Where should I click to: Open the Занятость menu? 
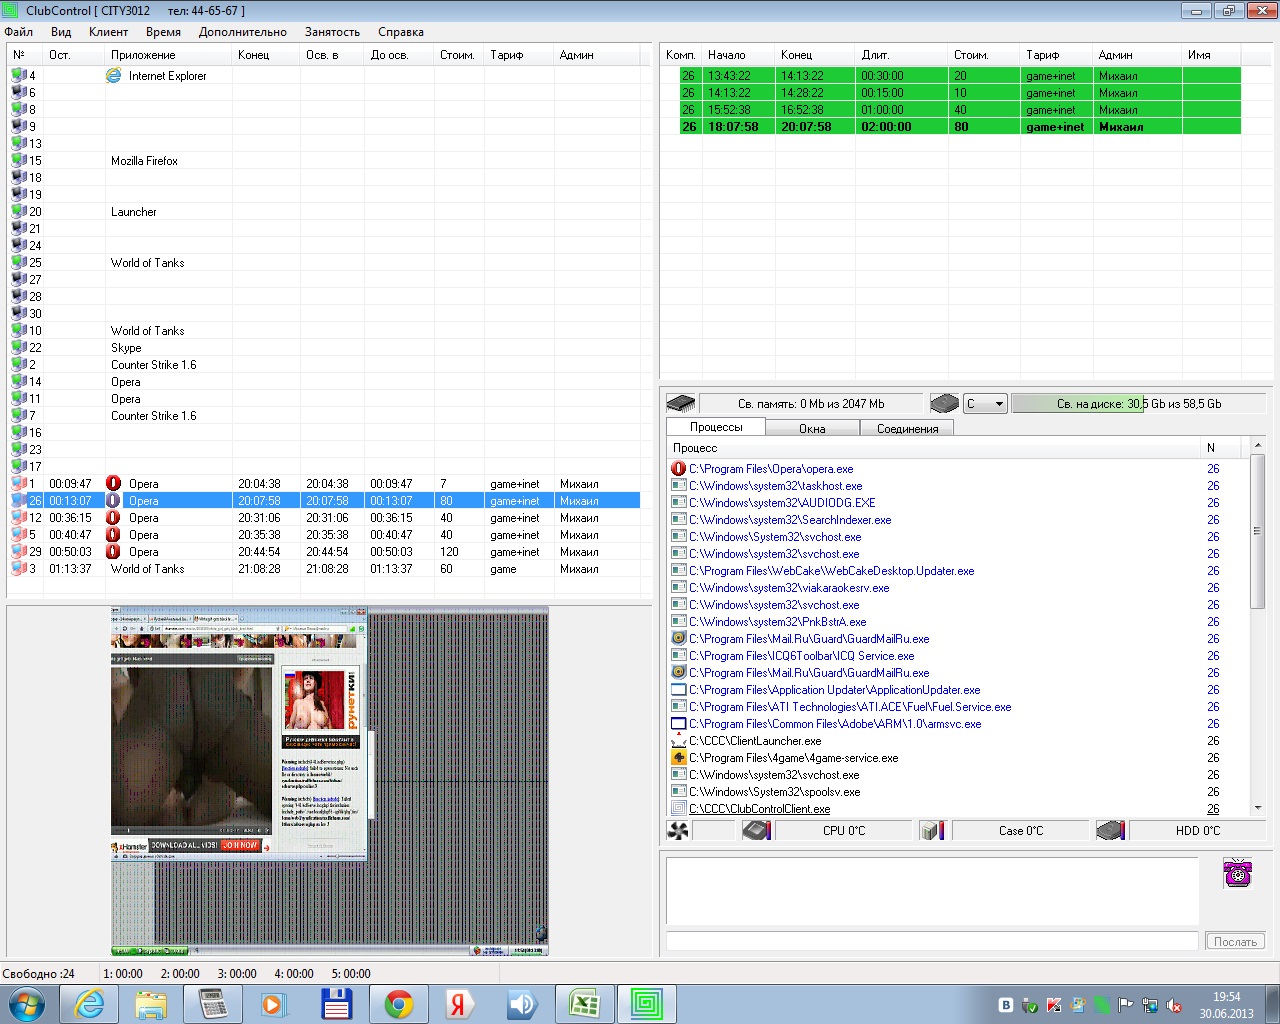click(x=332, y=32)
